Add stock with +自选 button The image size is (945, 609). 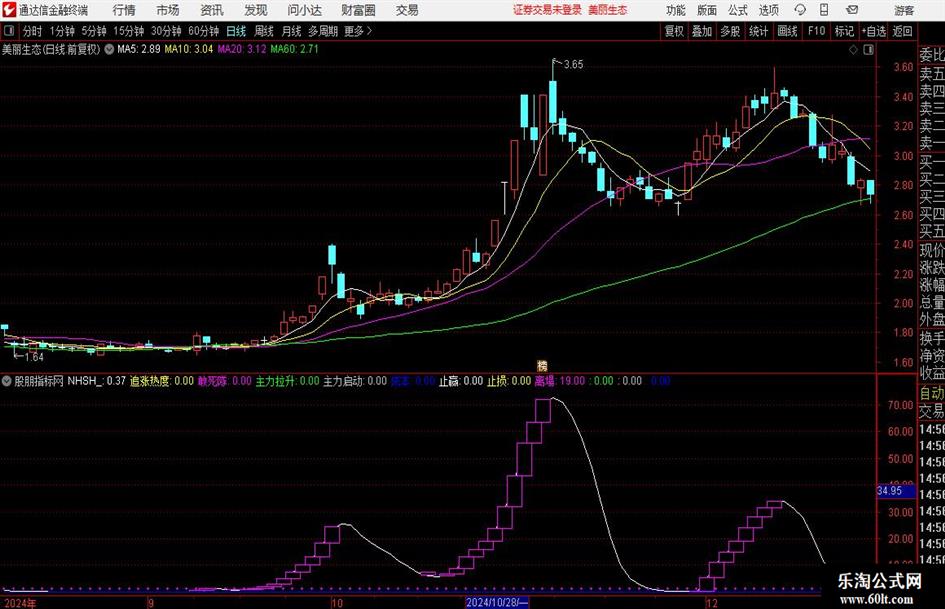(874, 31)
